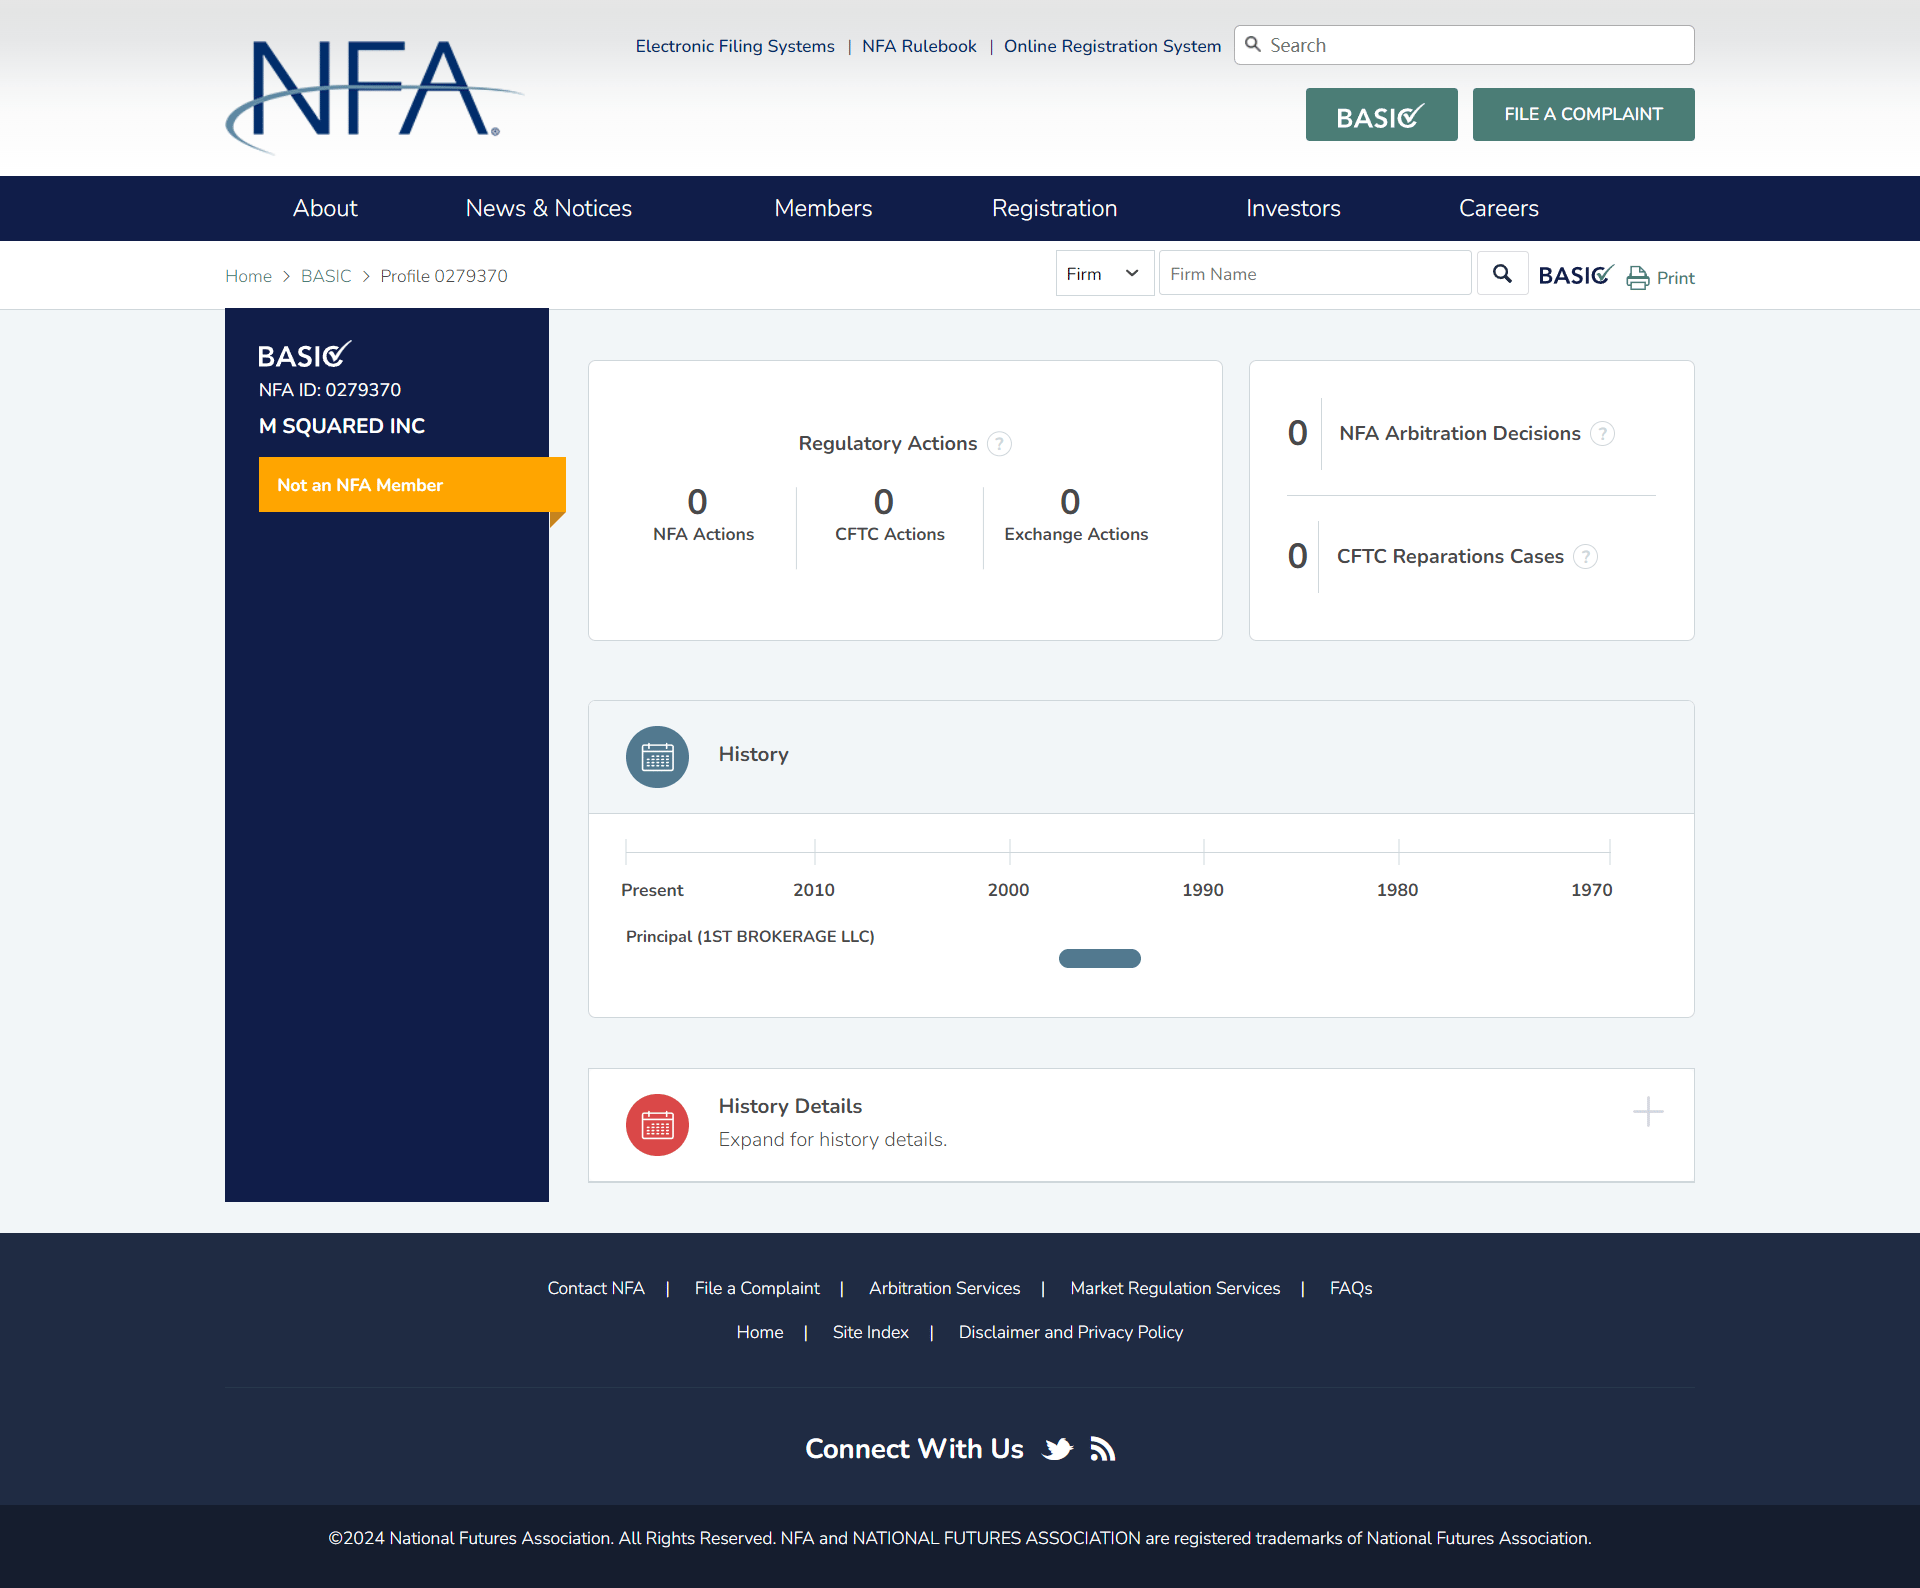Click into the top Search field
1920x1588 pixels.
point(1464,45)
